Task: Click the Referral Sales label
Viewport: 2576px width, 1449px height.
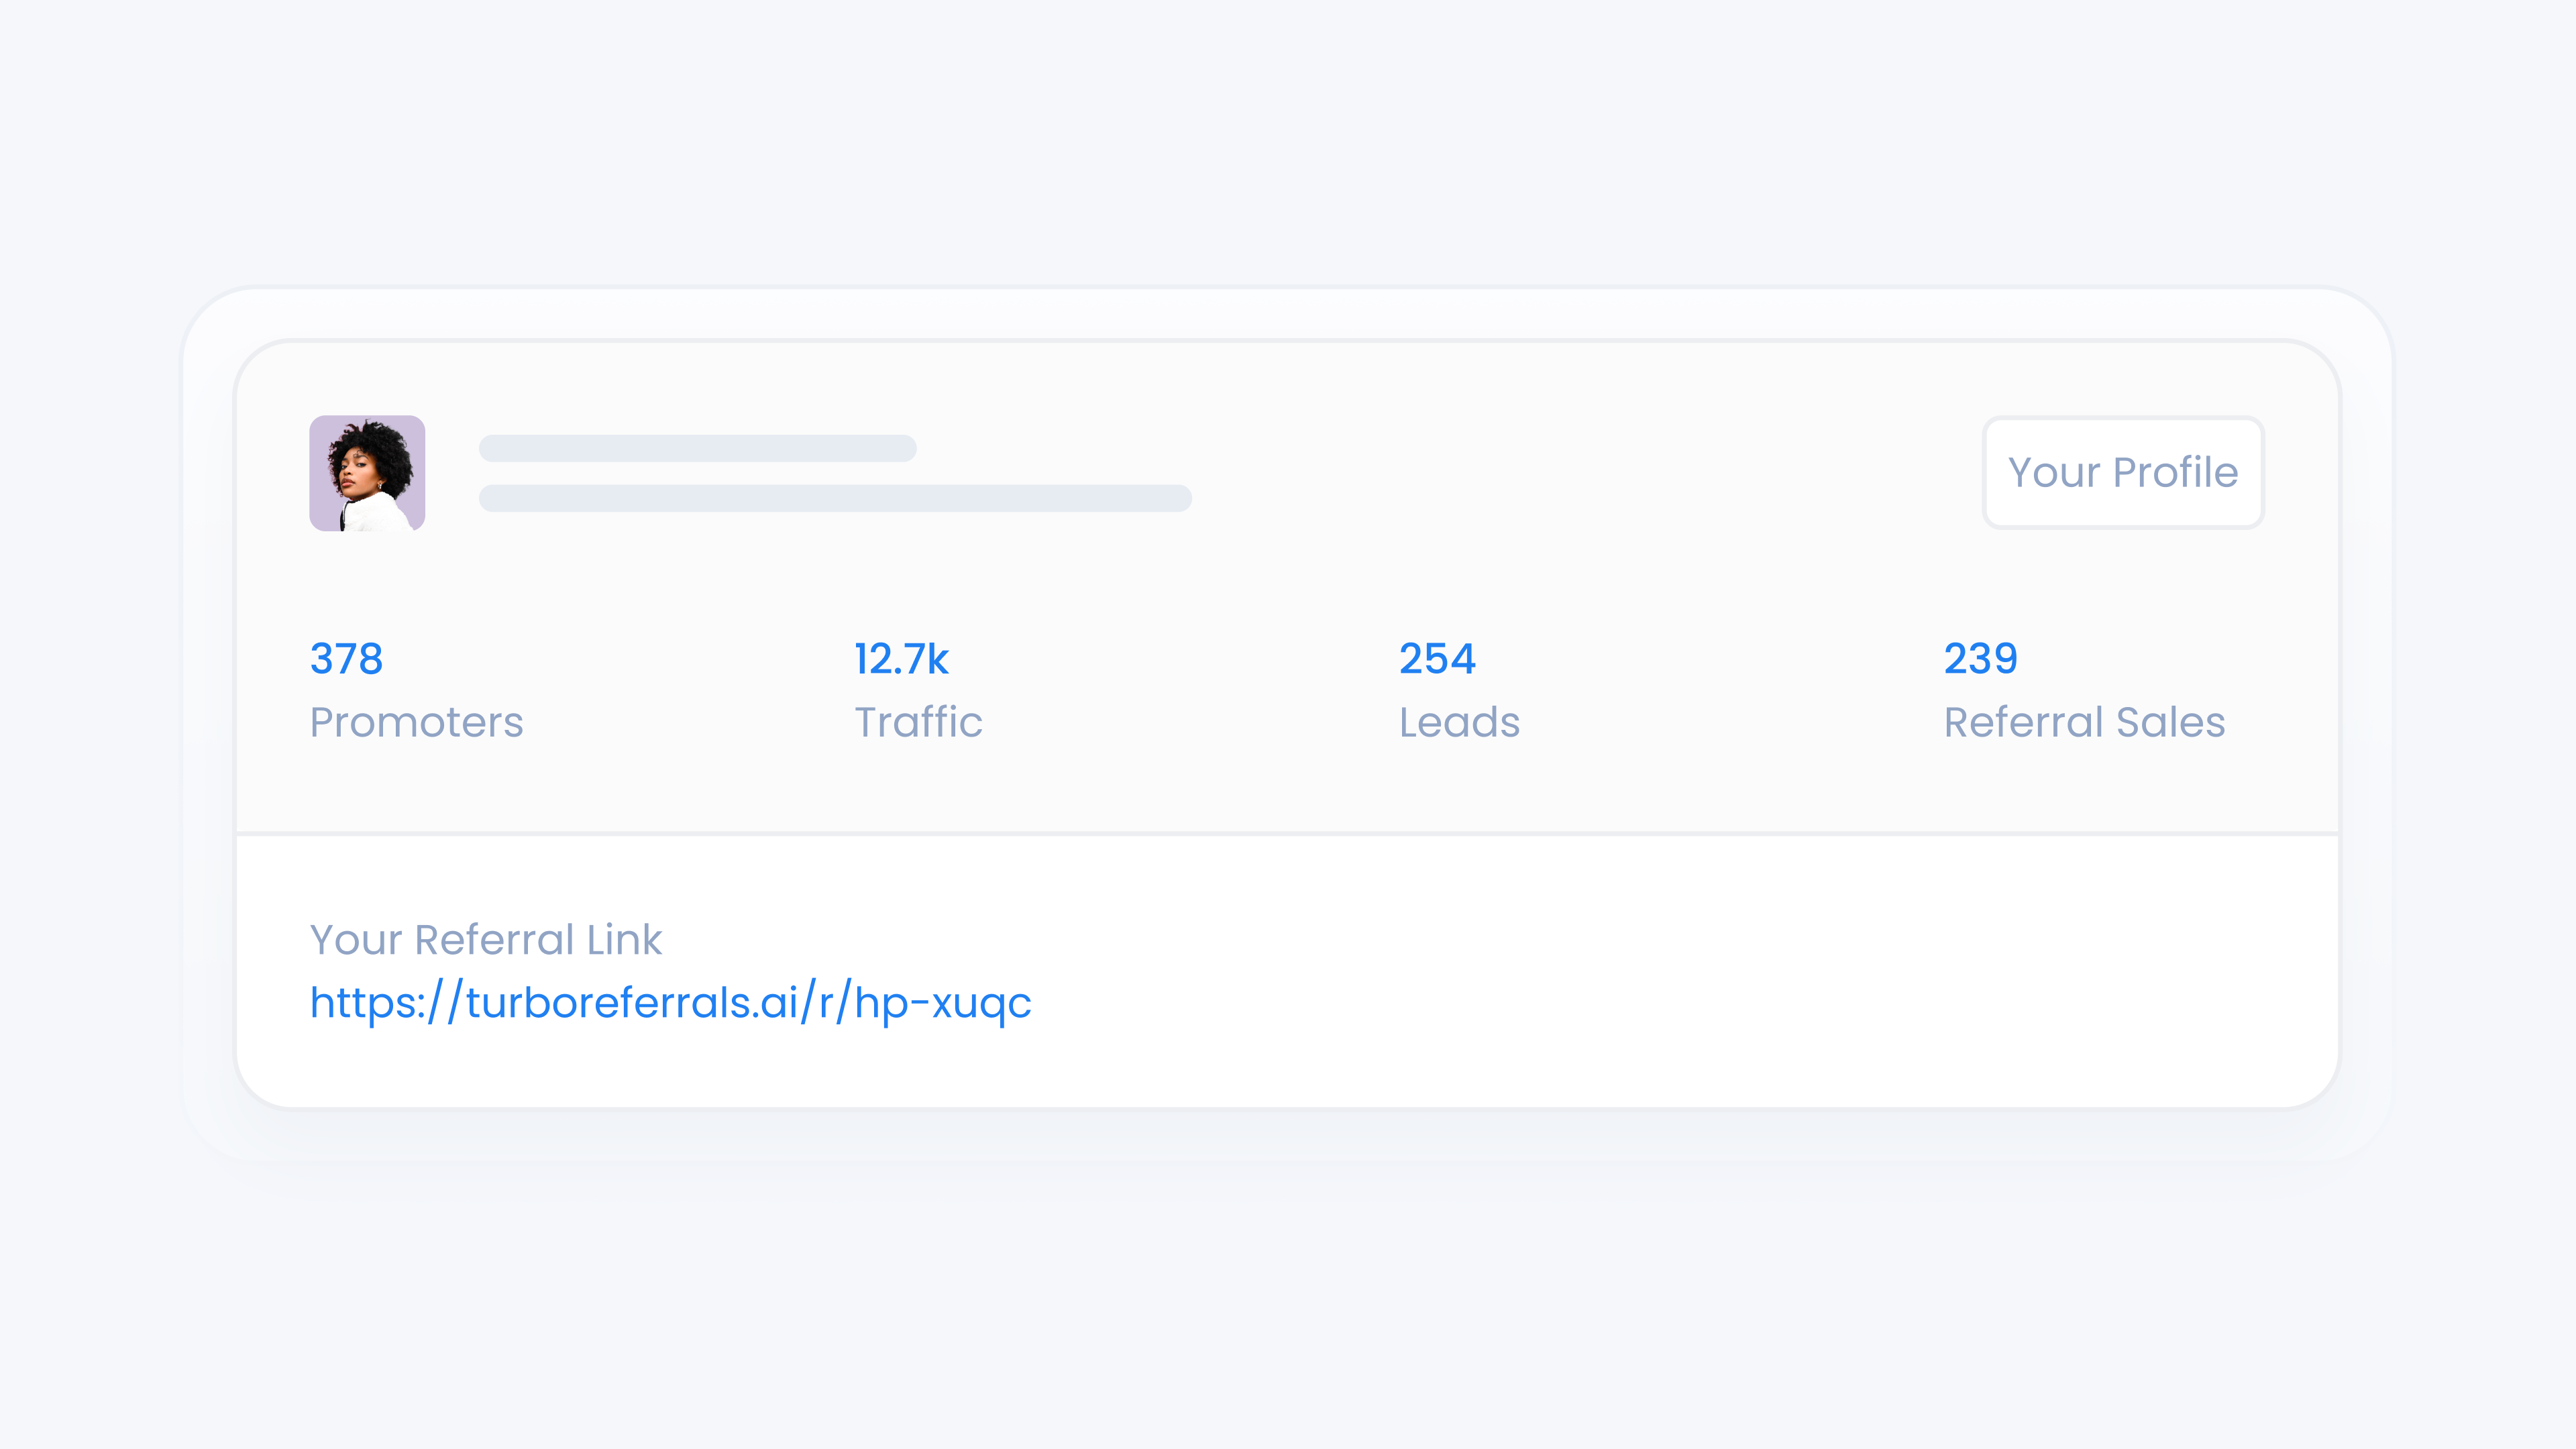Action: point(2084,722)
